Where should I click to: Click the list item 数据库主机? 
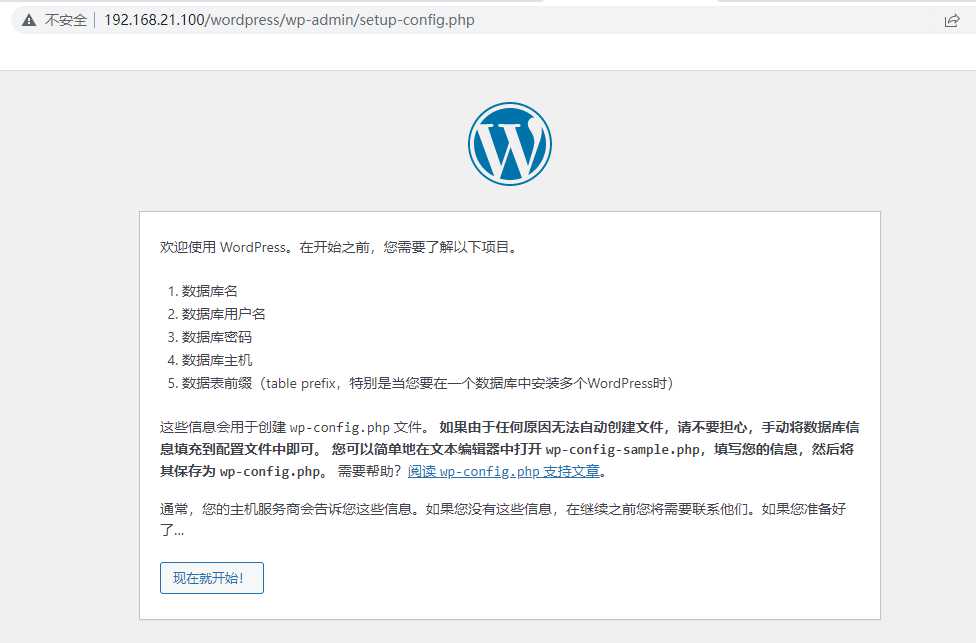[217, 360]
